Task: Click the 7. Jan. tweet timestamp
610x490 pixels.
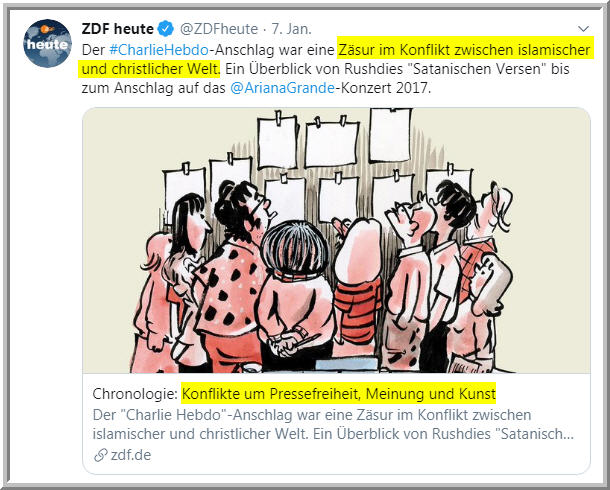Action: pos(291,29)
